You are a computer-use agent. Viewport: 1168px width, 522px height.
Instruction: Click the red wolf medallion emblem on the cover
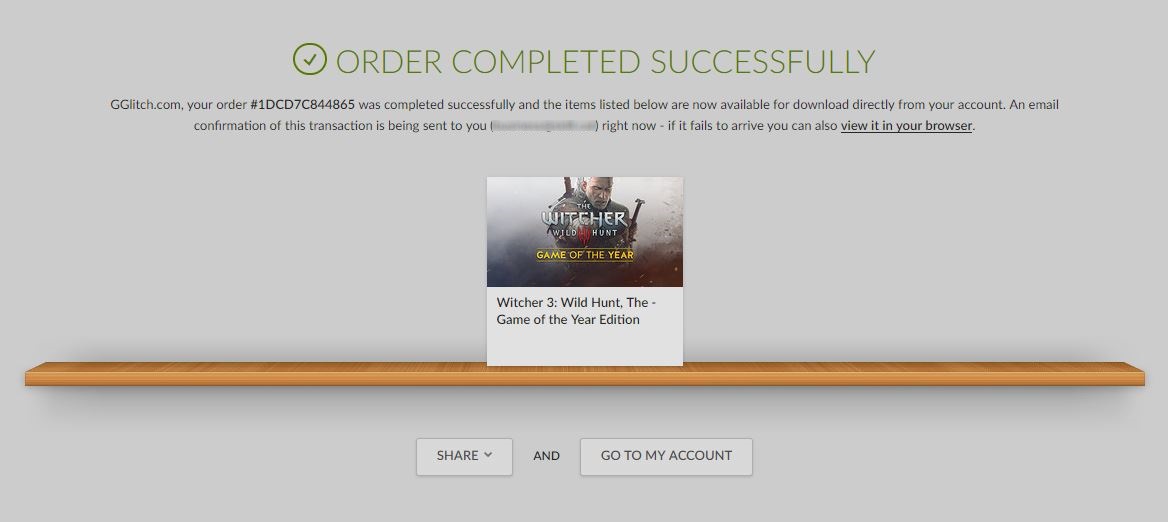coord(585,235)
